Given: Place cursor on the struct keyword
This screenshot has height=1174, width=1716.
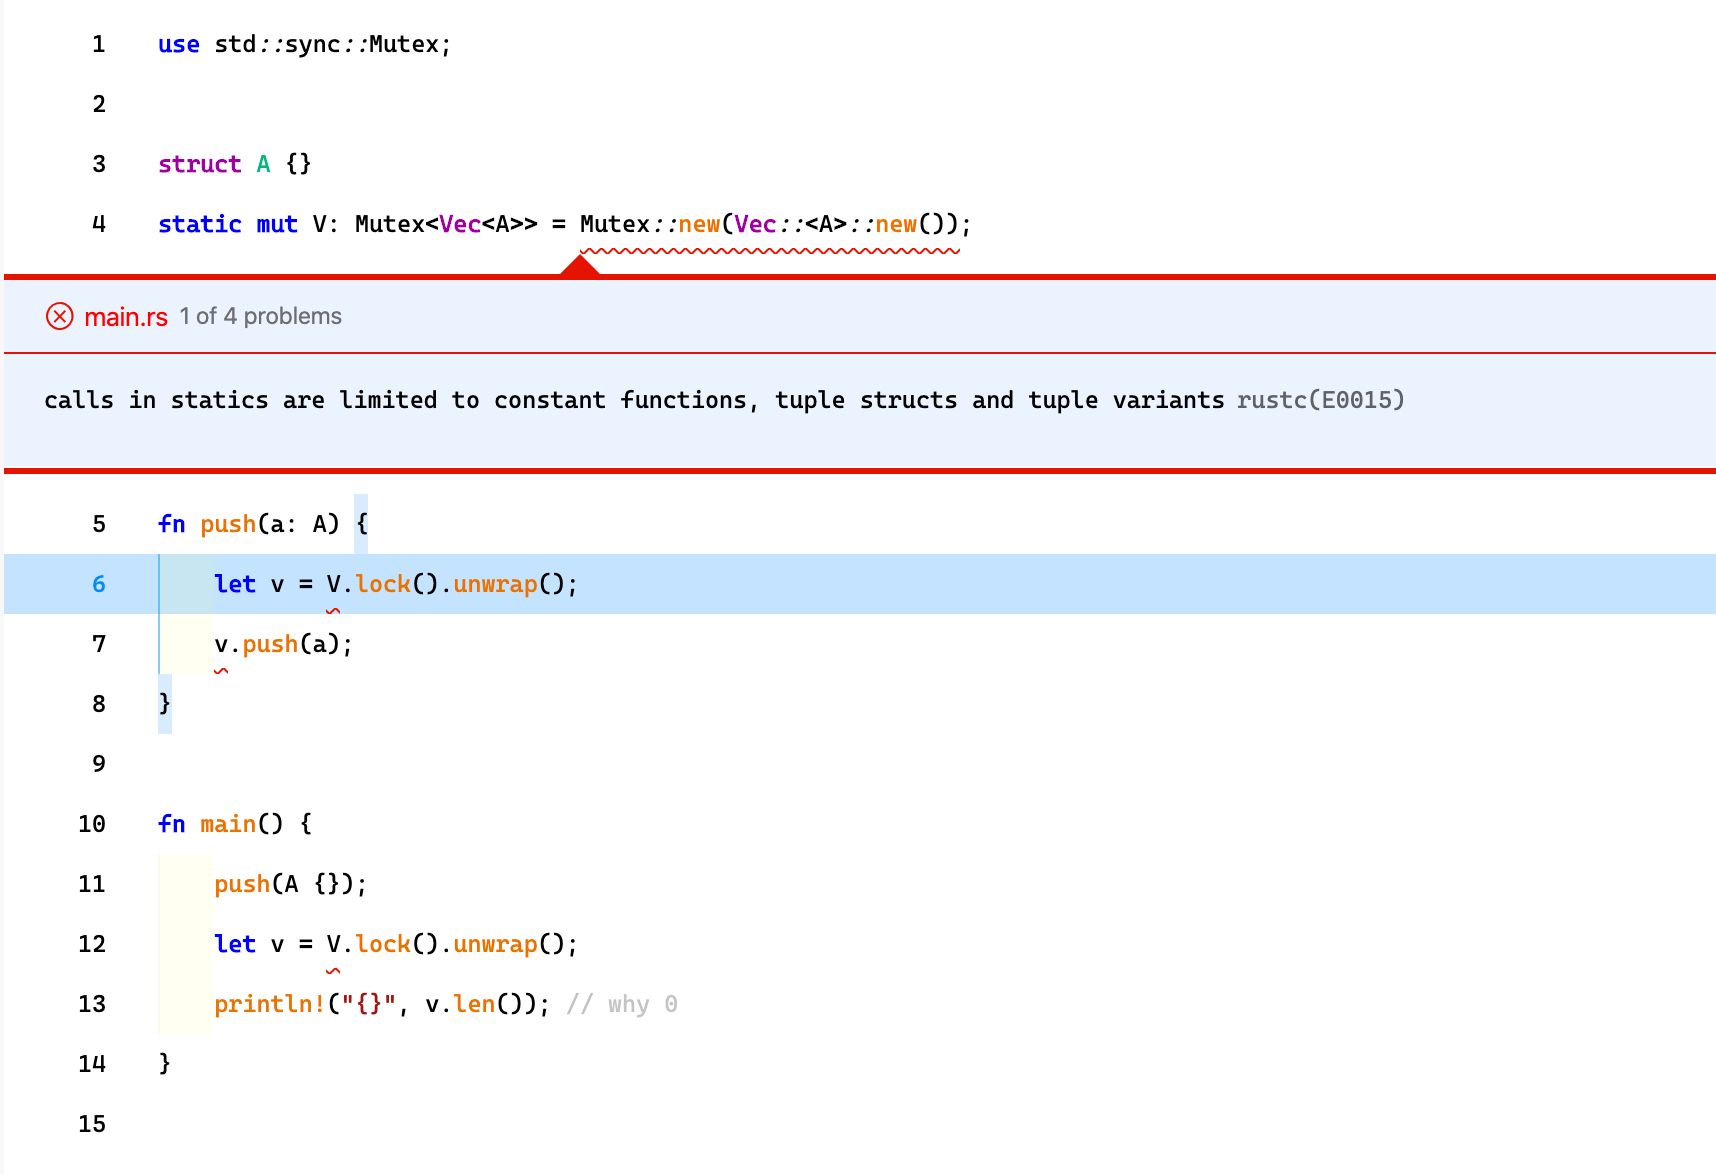Looking at the screenshot, I should click(x=199, y=165).
